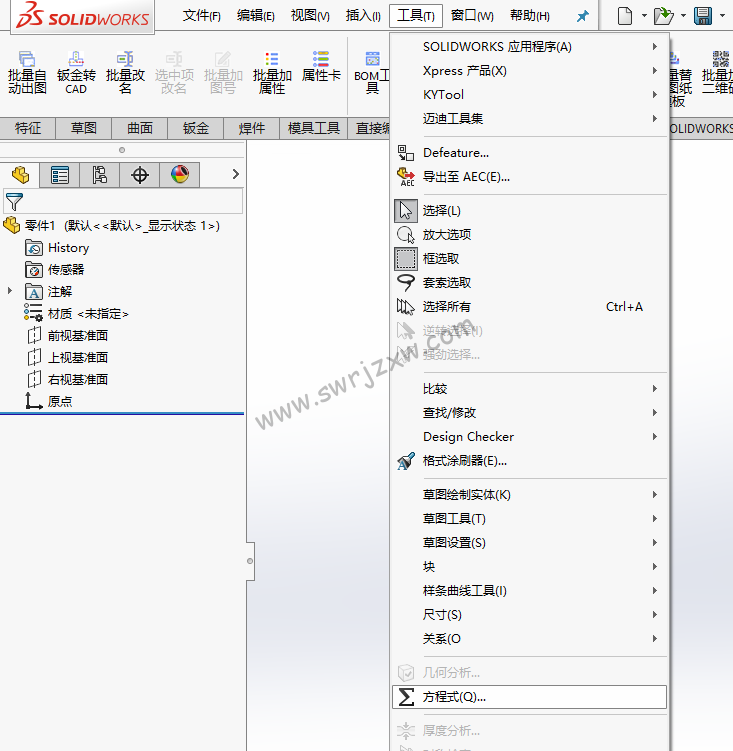This screenshot has height=751, width=733.
Task: Open the 文件(F) menu
Action: click(201, 16)
